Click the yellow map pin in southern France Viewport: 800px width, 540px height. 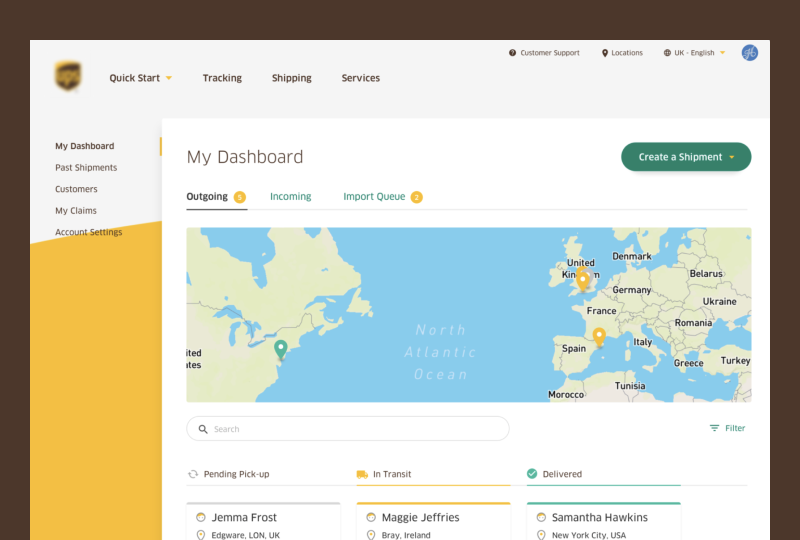click(599, 337)
